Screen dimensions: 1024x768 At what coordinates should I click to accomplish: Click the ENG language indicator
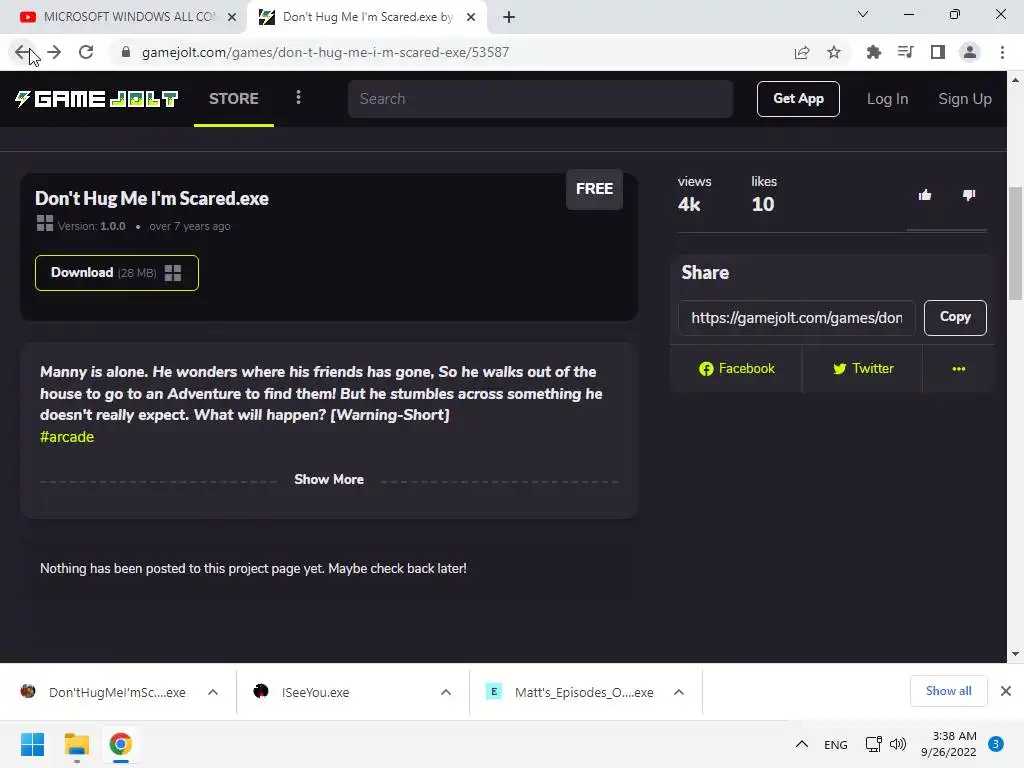[x=835, y=744]
